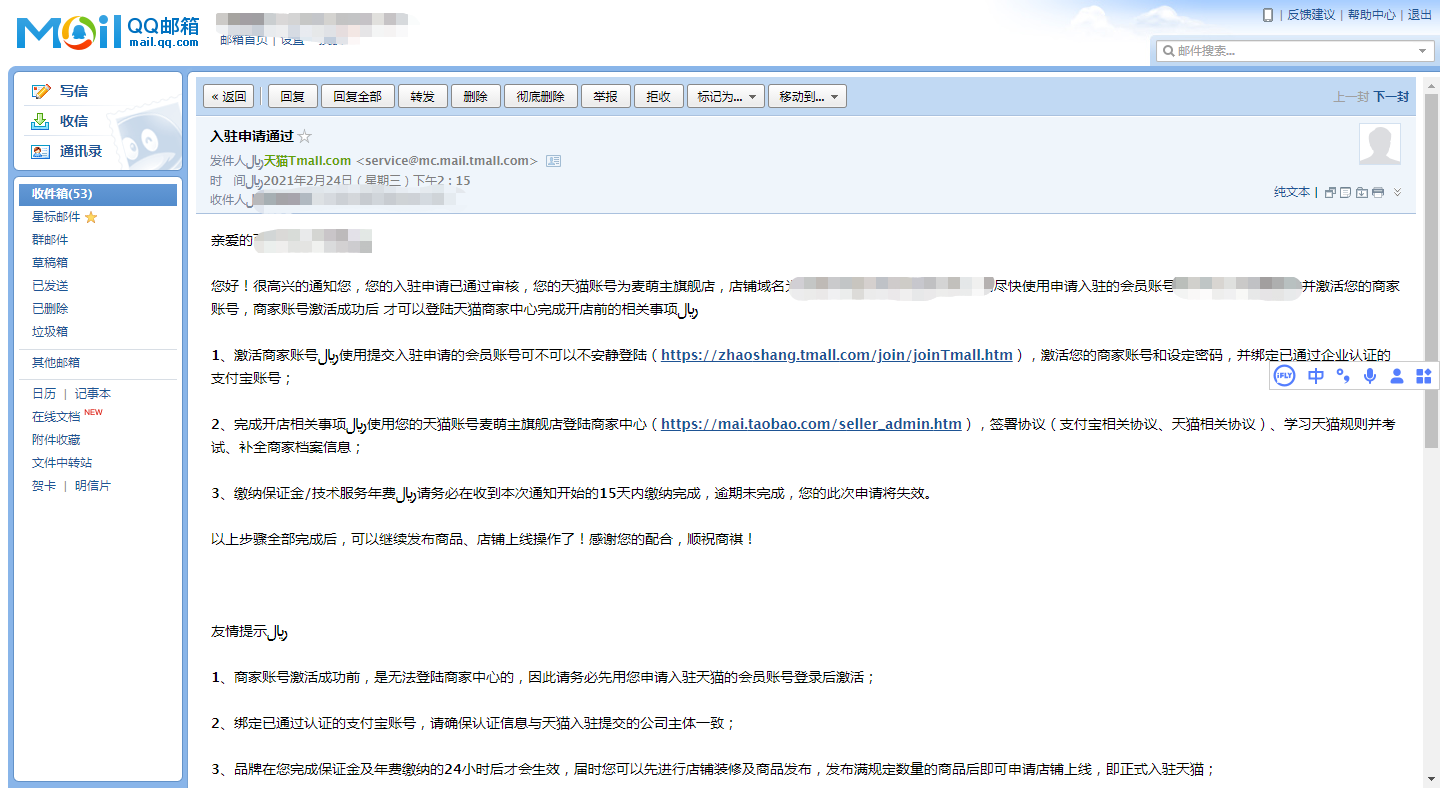Click the microphone voice input icon
The height and width of the screenshot is (788, 1440).
1370,376
